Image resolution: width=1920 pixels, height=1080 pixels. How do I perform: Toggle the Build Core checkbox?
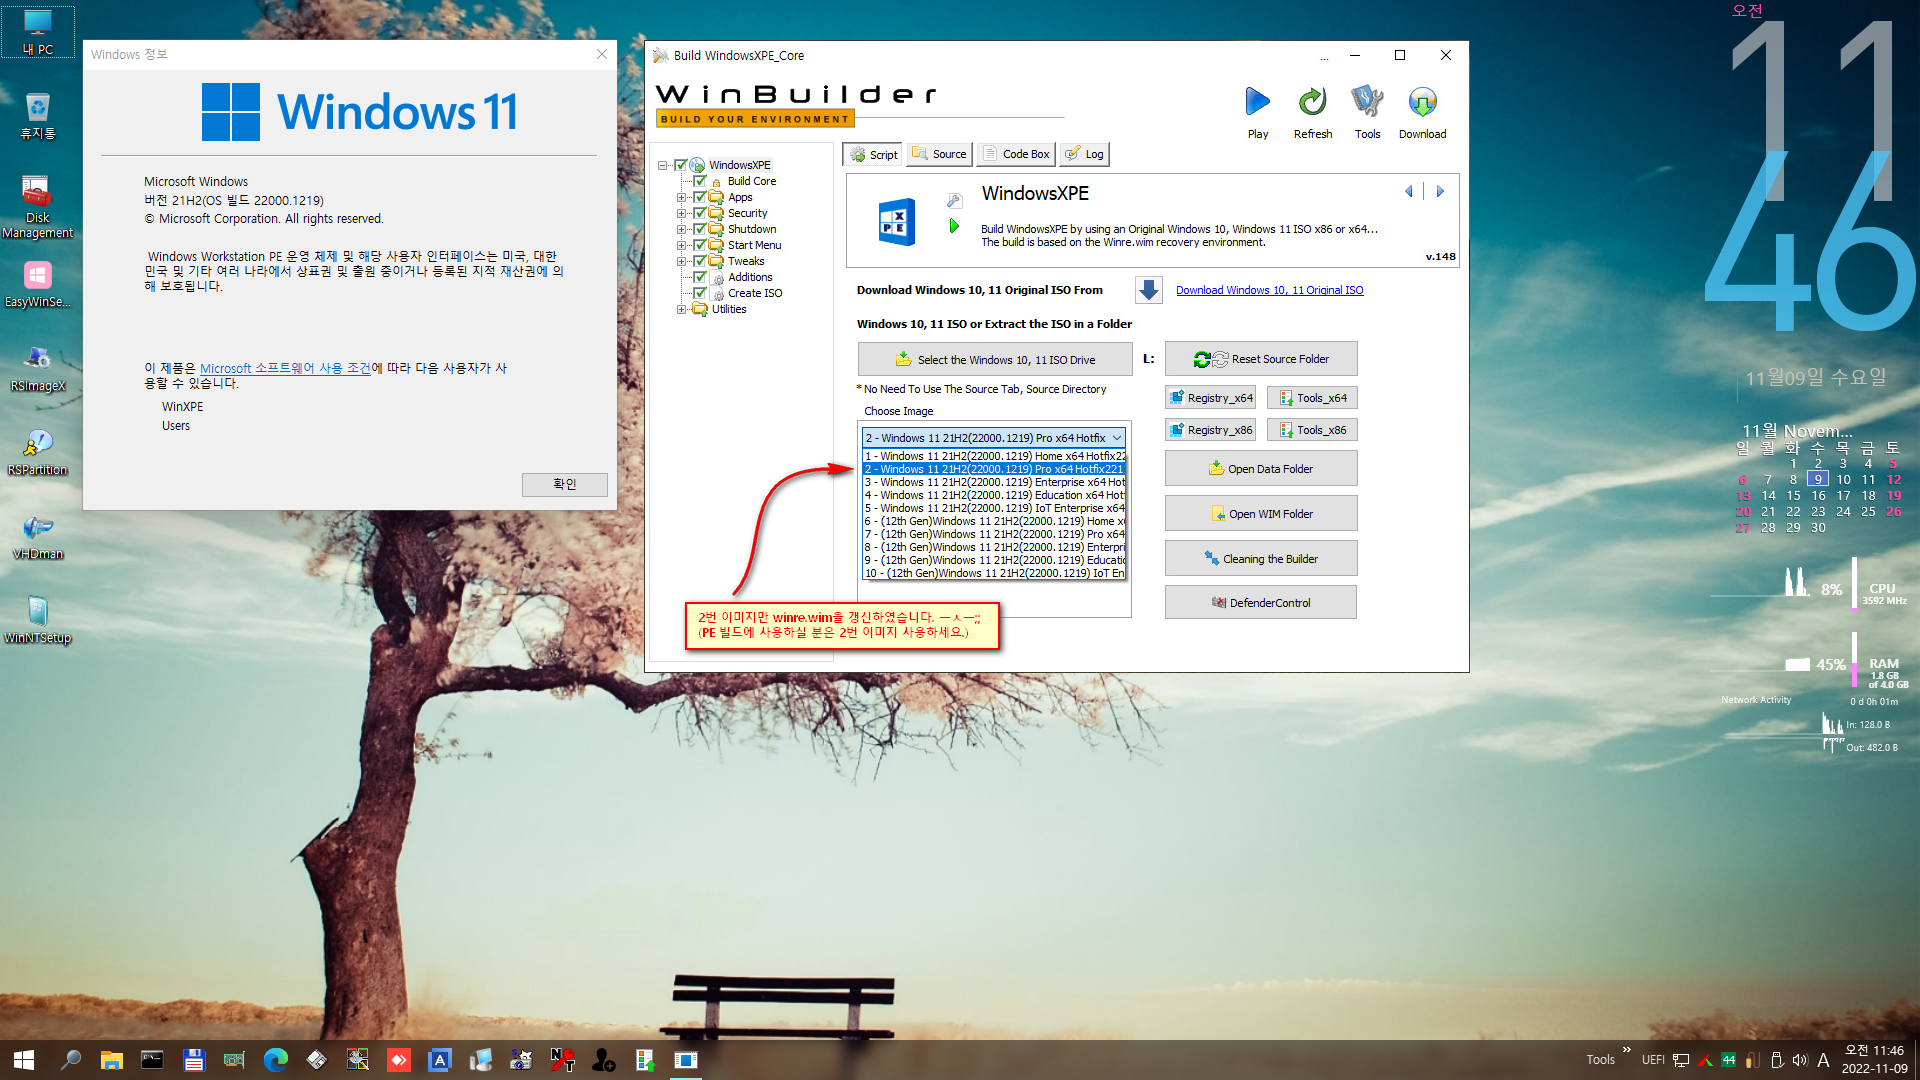click(700, 181)
